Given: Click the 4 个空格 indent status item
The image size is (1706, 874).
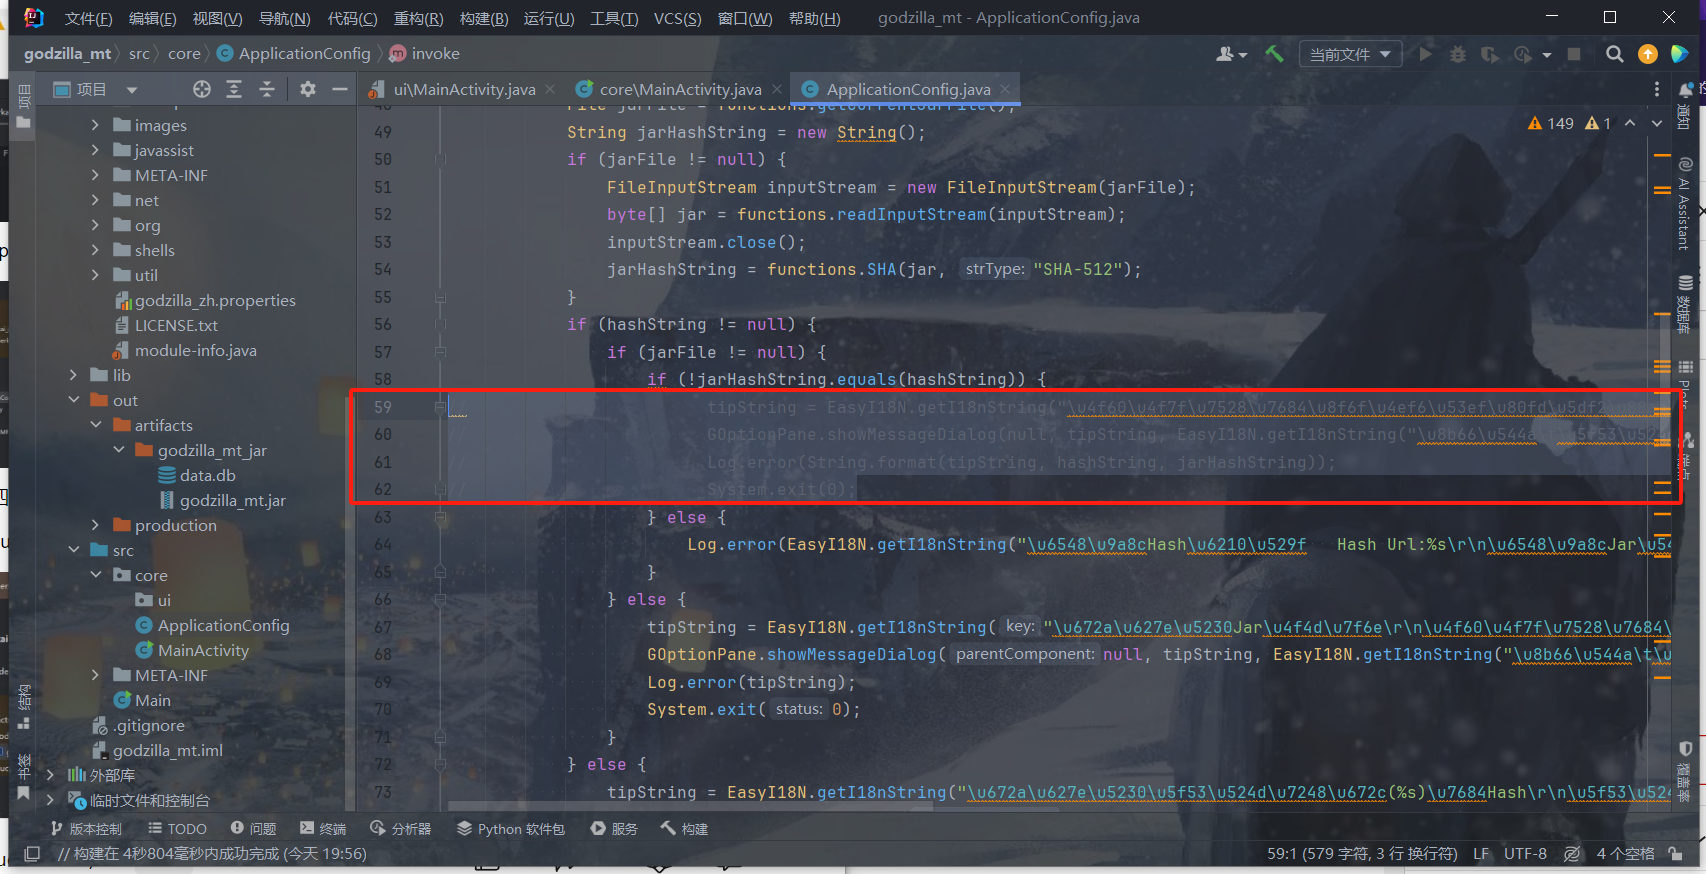Looking at the screenshot, I should [1625, 853].
